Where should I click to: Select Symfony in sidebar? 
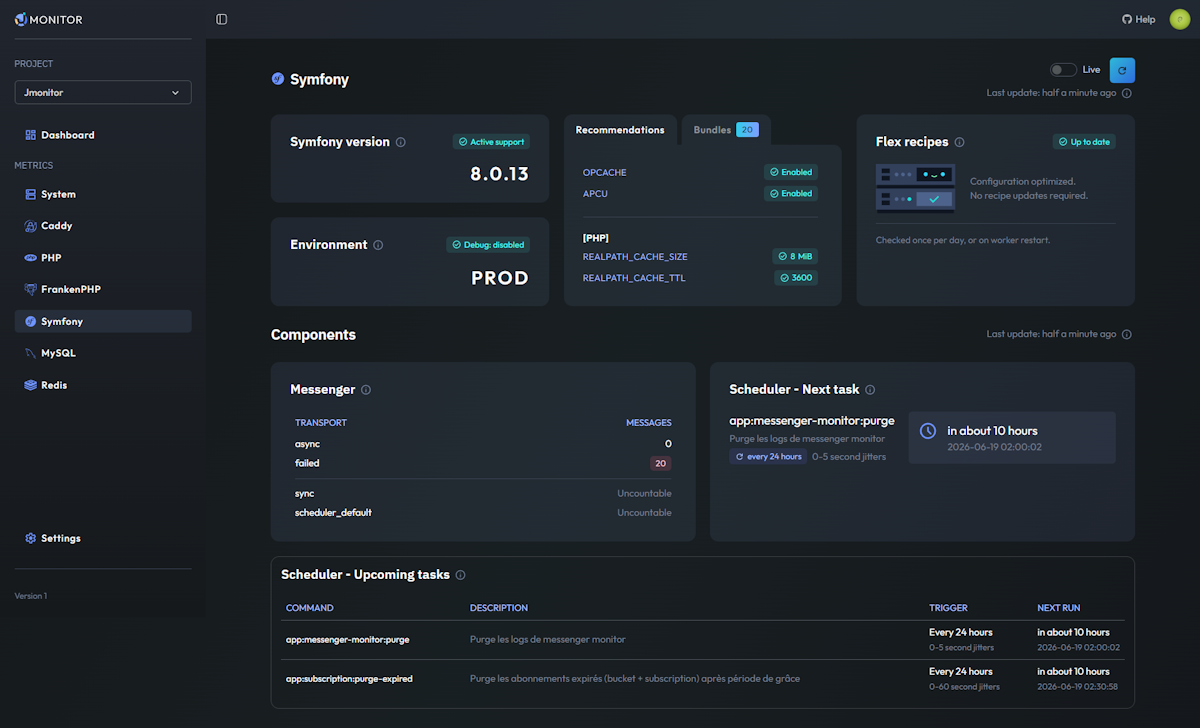103,321
